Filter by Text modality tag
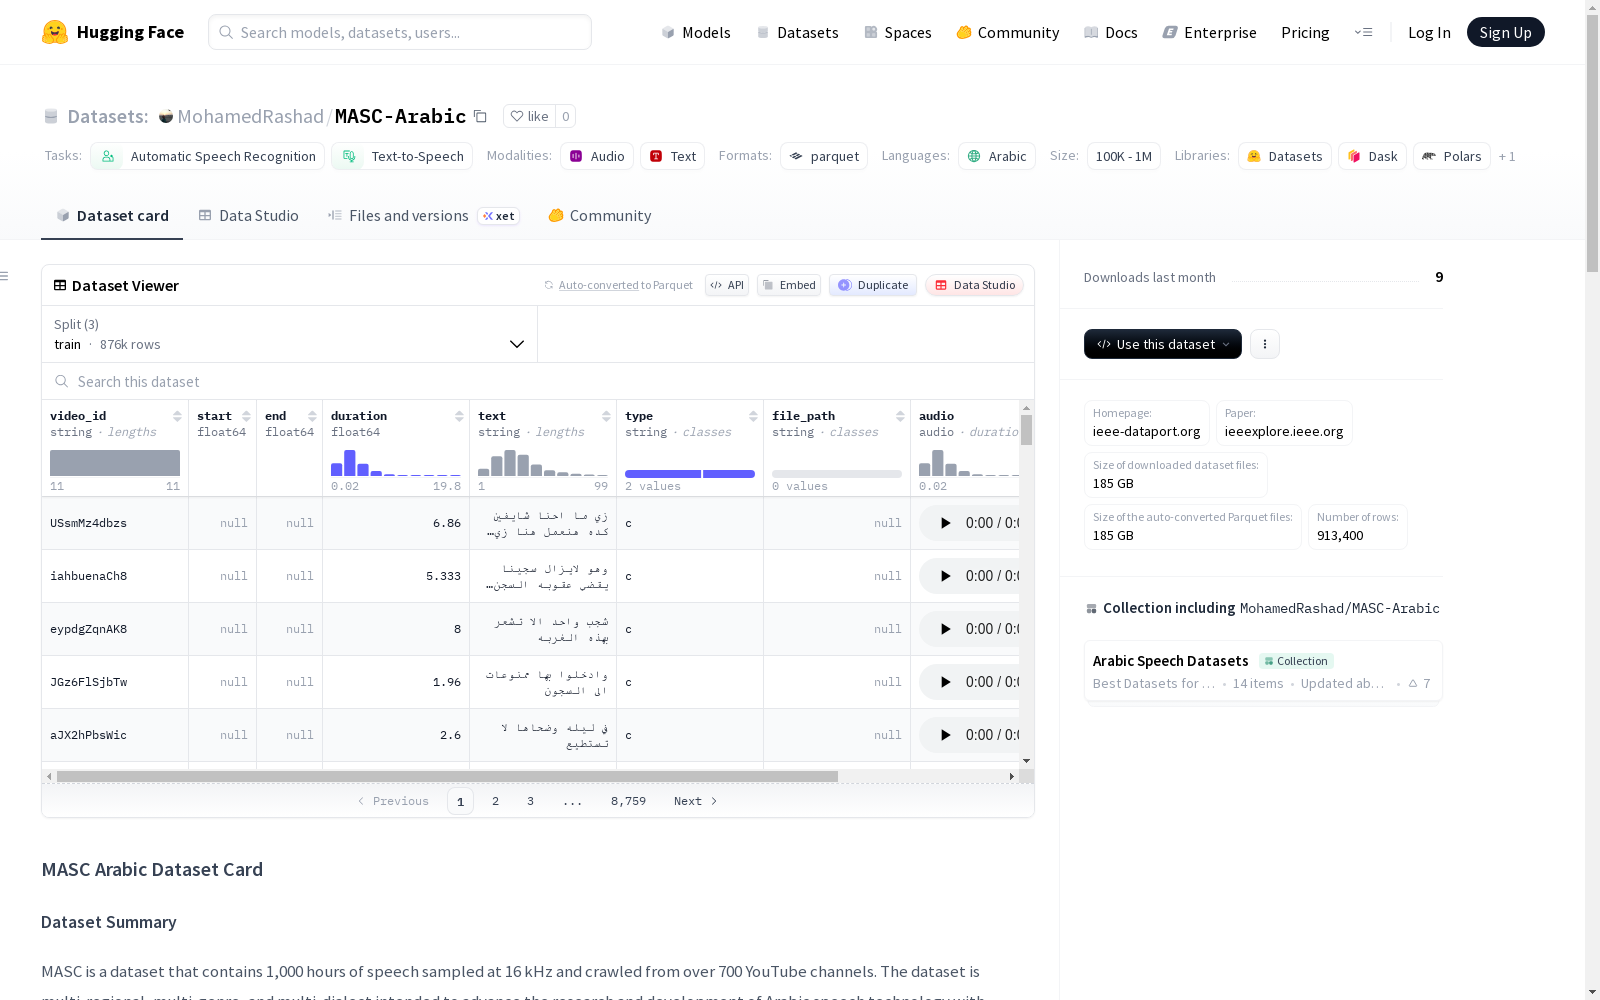Screen dimensions: 1600x1000 pyautogui.click(x=673, y=156)
